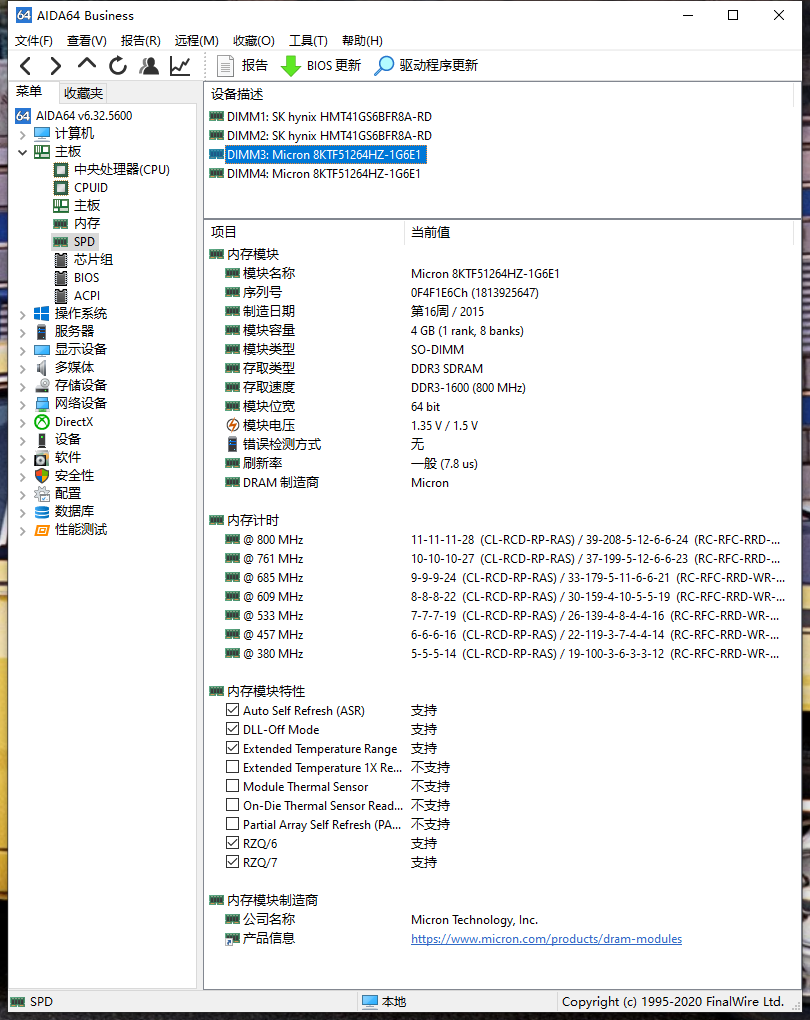Screen dimensions: 810x1020
Task: Toggle DLL-Off Mode checkbox
Action: point(232,729)
